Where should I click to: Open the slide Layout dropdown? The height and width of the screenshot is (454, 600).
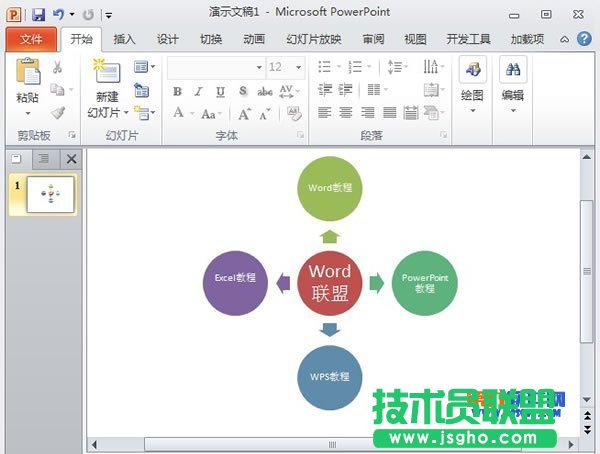144,67
